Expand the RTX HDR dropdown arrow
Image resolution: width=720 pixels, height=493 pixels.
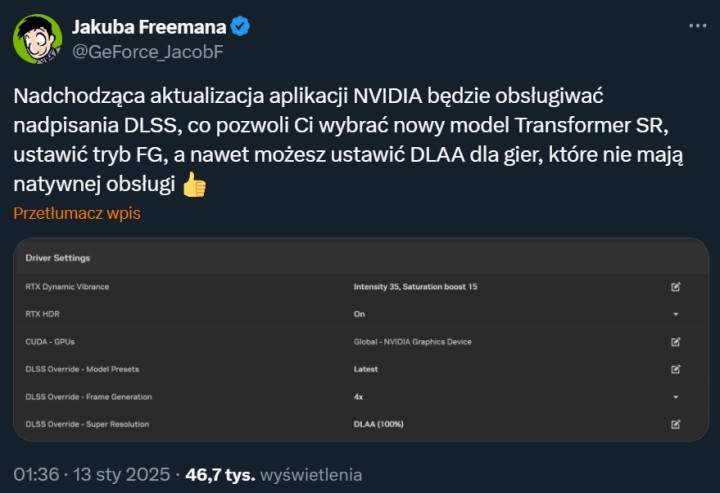tap(676, 314)
